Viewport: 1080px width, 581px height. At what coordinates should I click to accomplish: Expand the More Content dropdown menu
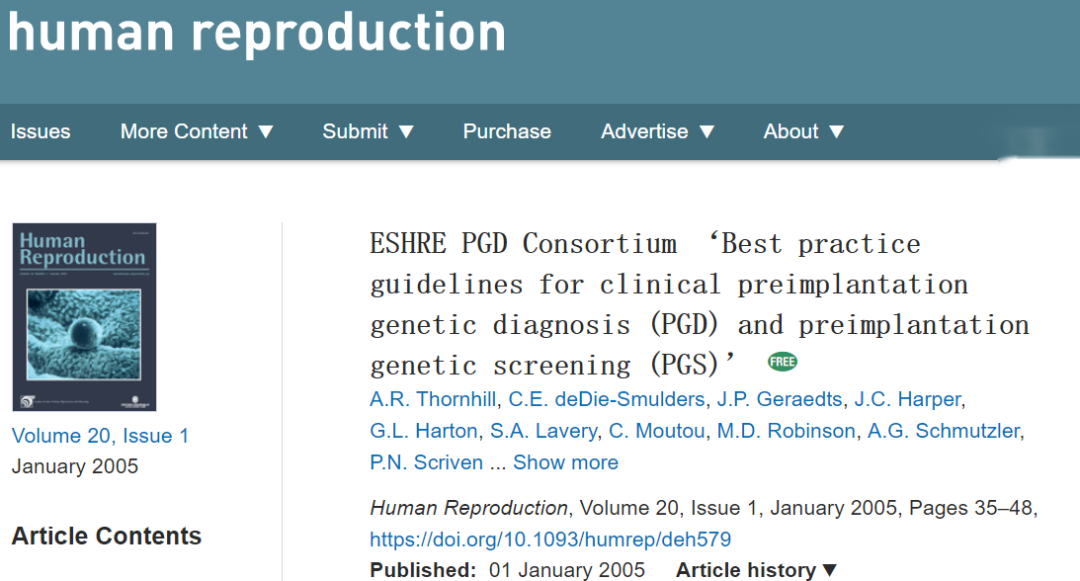click(x=196, y=131)
